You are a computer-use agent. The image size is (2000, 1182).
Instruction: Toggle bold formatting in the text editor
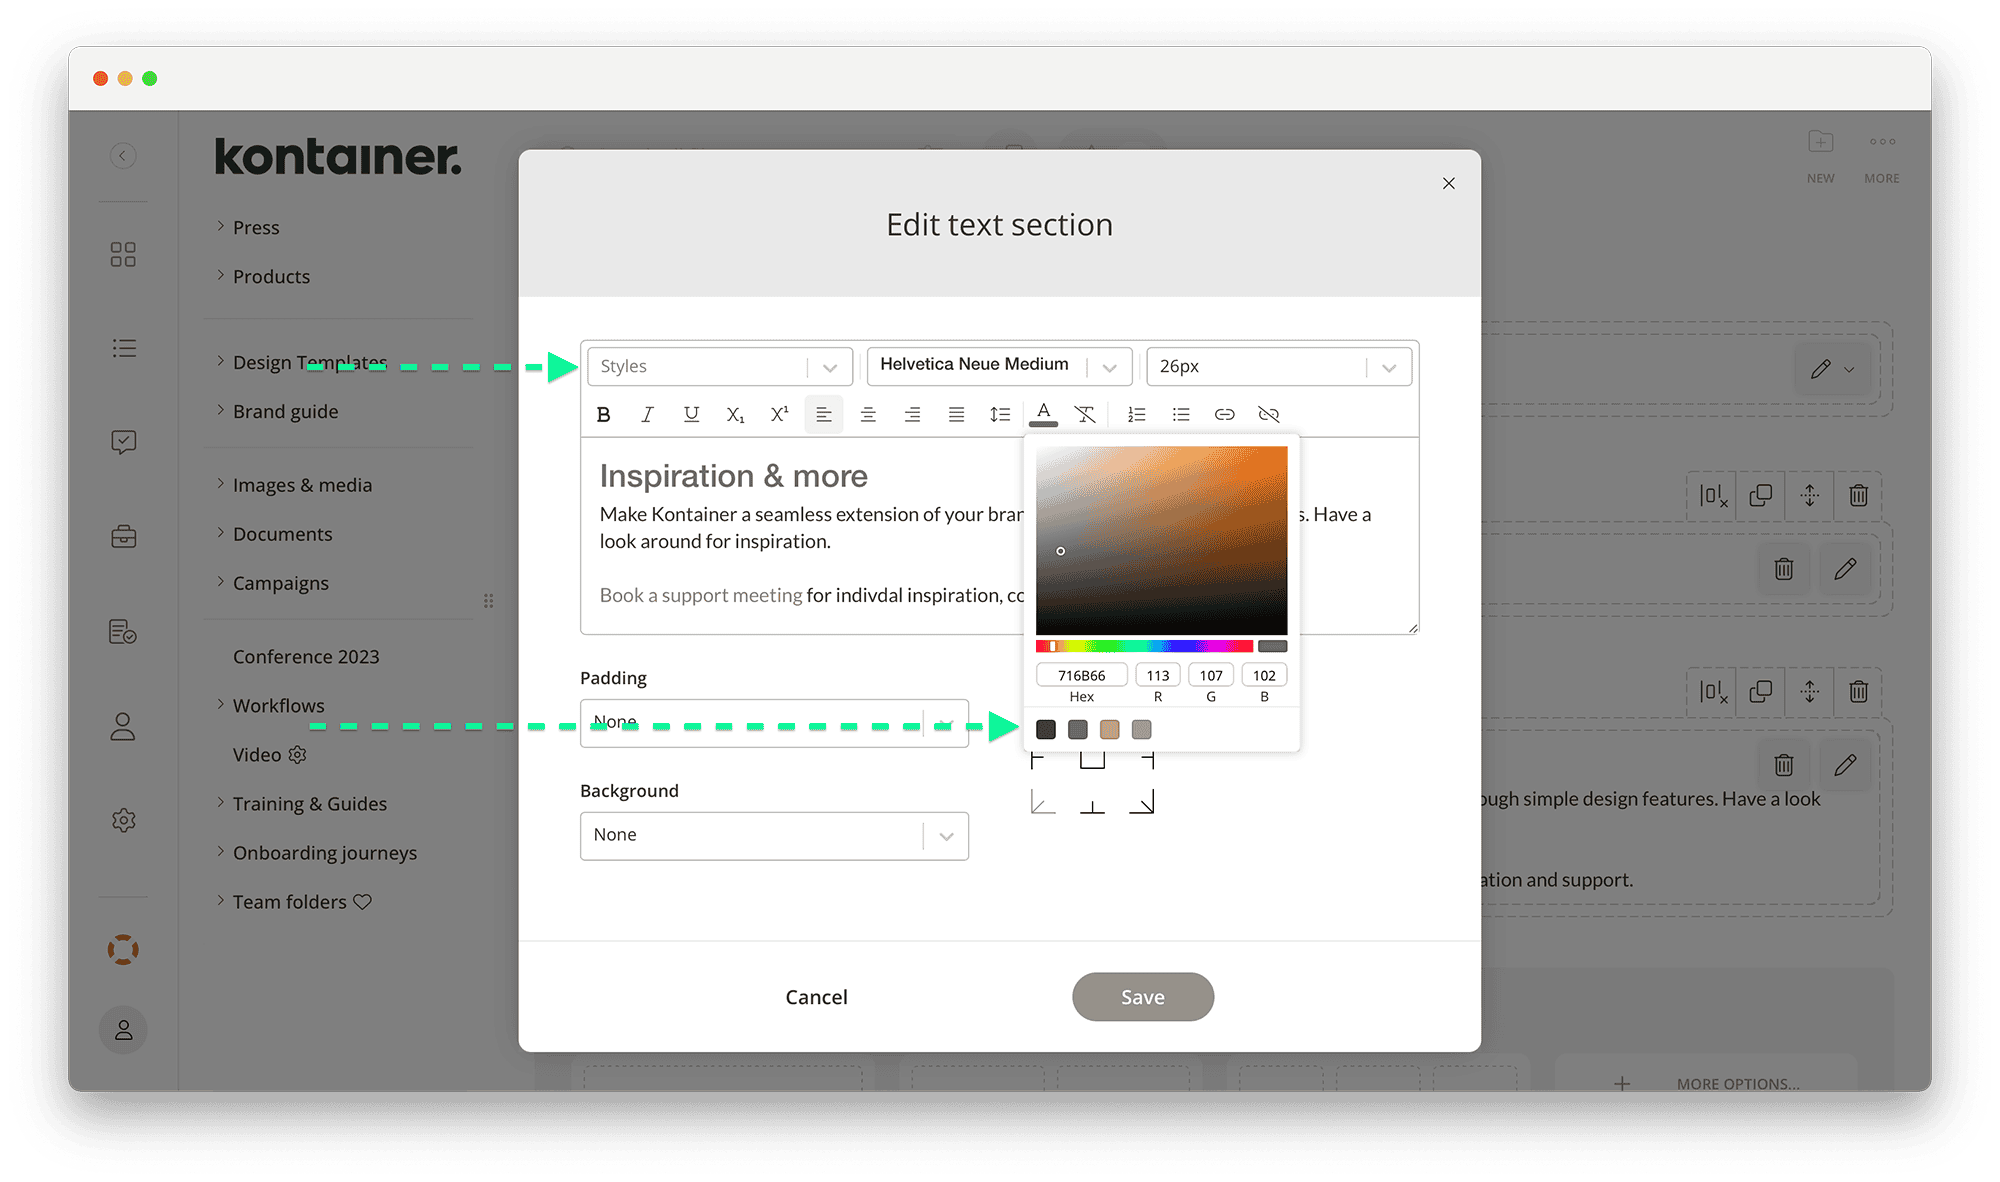tap(603, 414)
